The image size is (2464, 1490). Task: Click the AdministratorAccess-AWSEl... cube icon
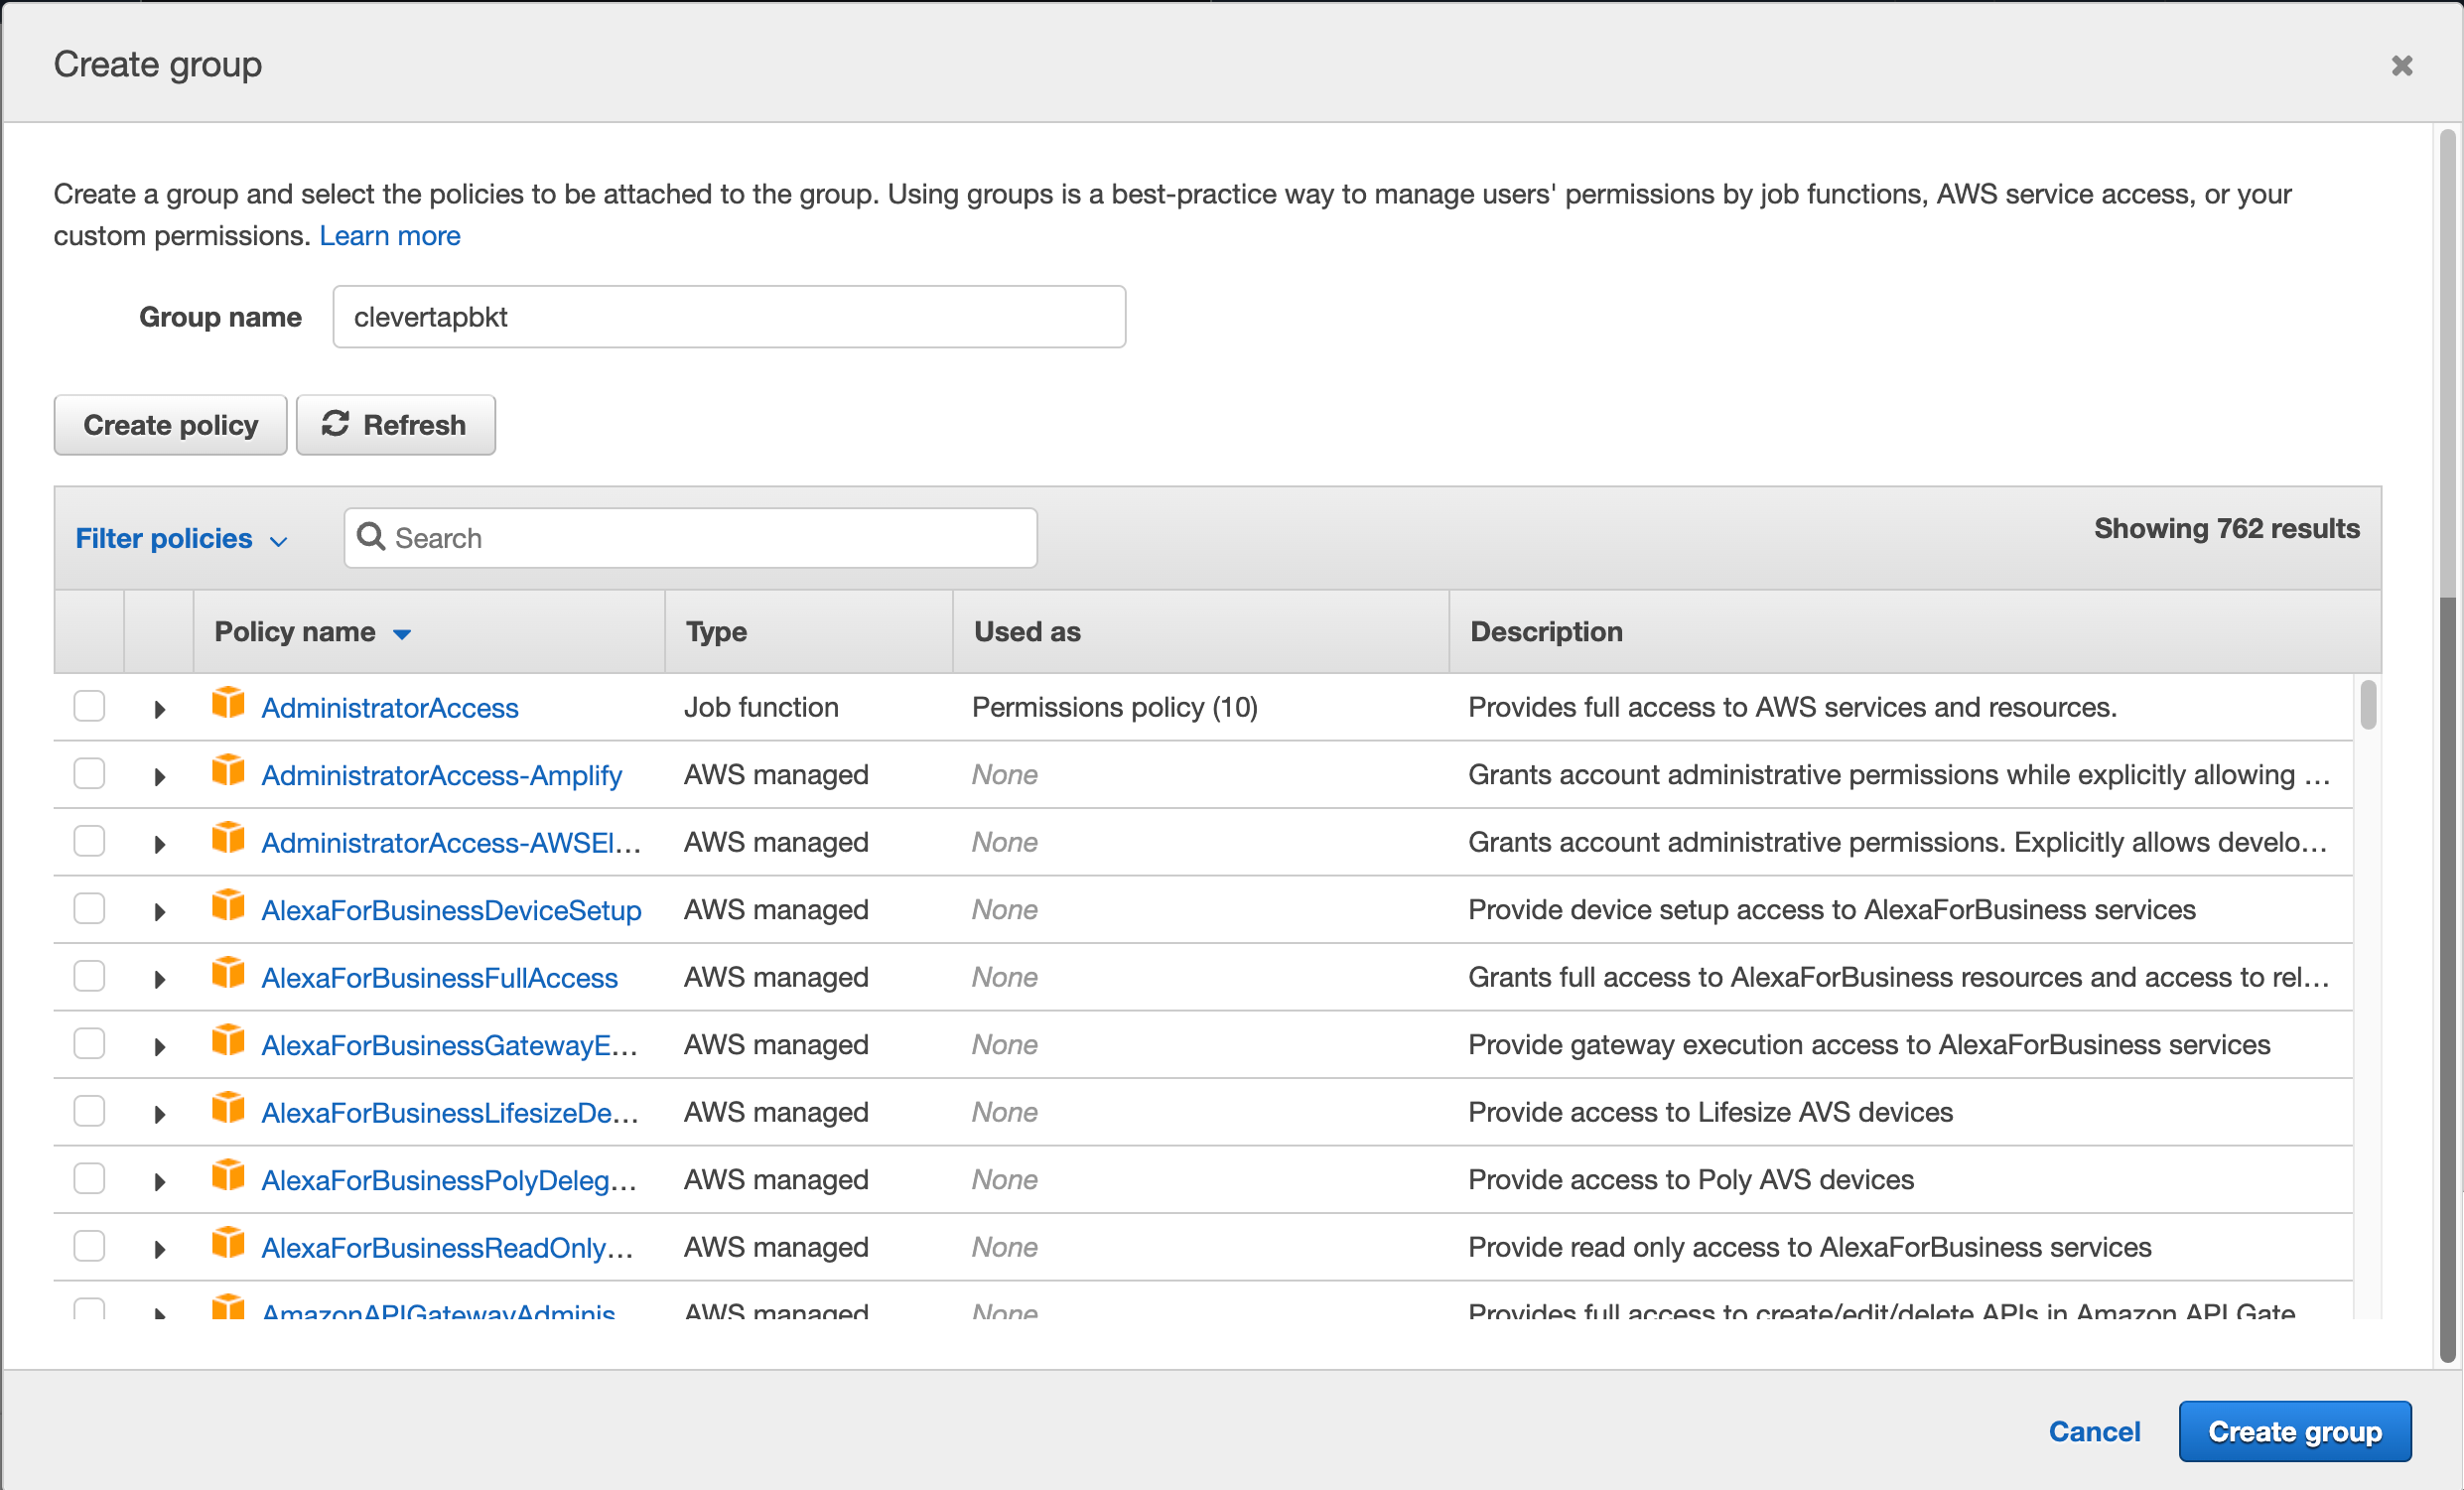point(228,838)
